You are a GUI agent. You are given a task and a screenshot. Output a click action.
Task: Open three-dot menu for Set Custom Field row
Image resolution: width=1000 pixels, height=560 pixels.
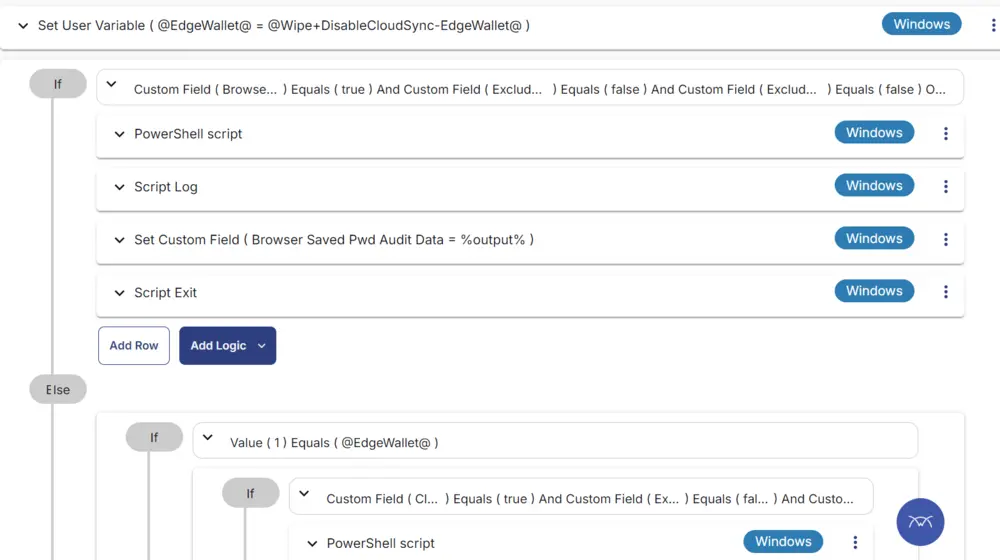coord(946,239)
